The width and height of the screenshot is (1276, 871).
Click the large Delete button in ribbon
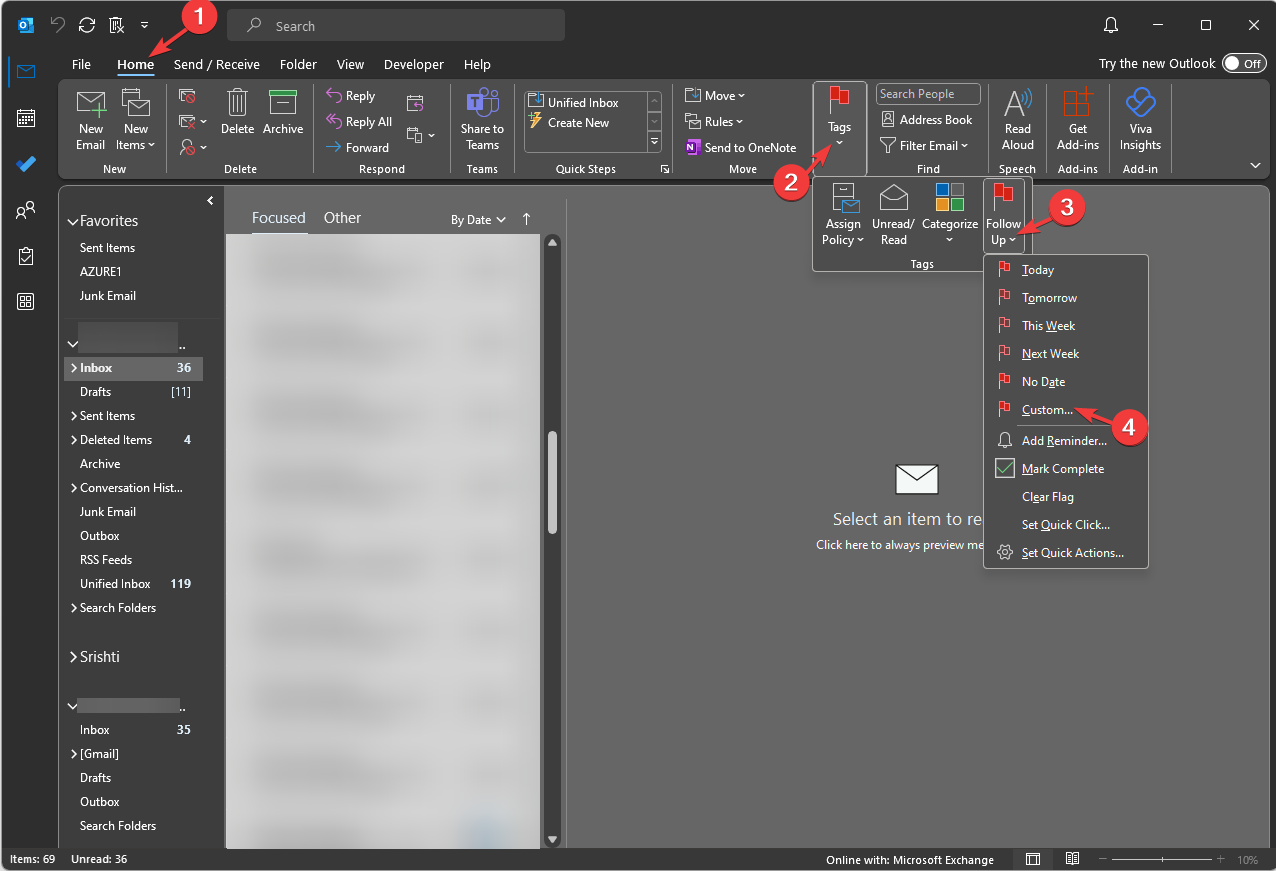pos(238,112)
